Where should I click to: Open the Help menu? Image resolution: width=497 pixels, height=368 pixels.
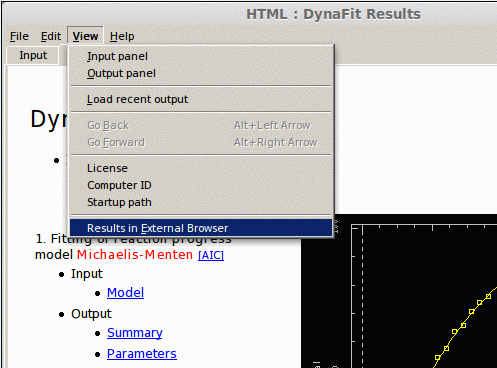click(122, 36)
